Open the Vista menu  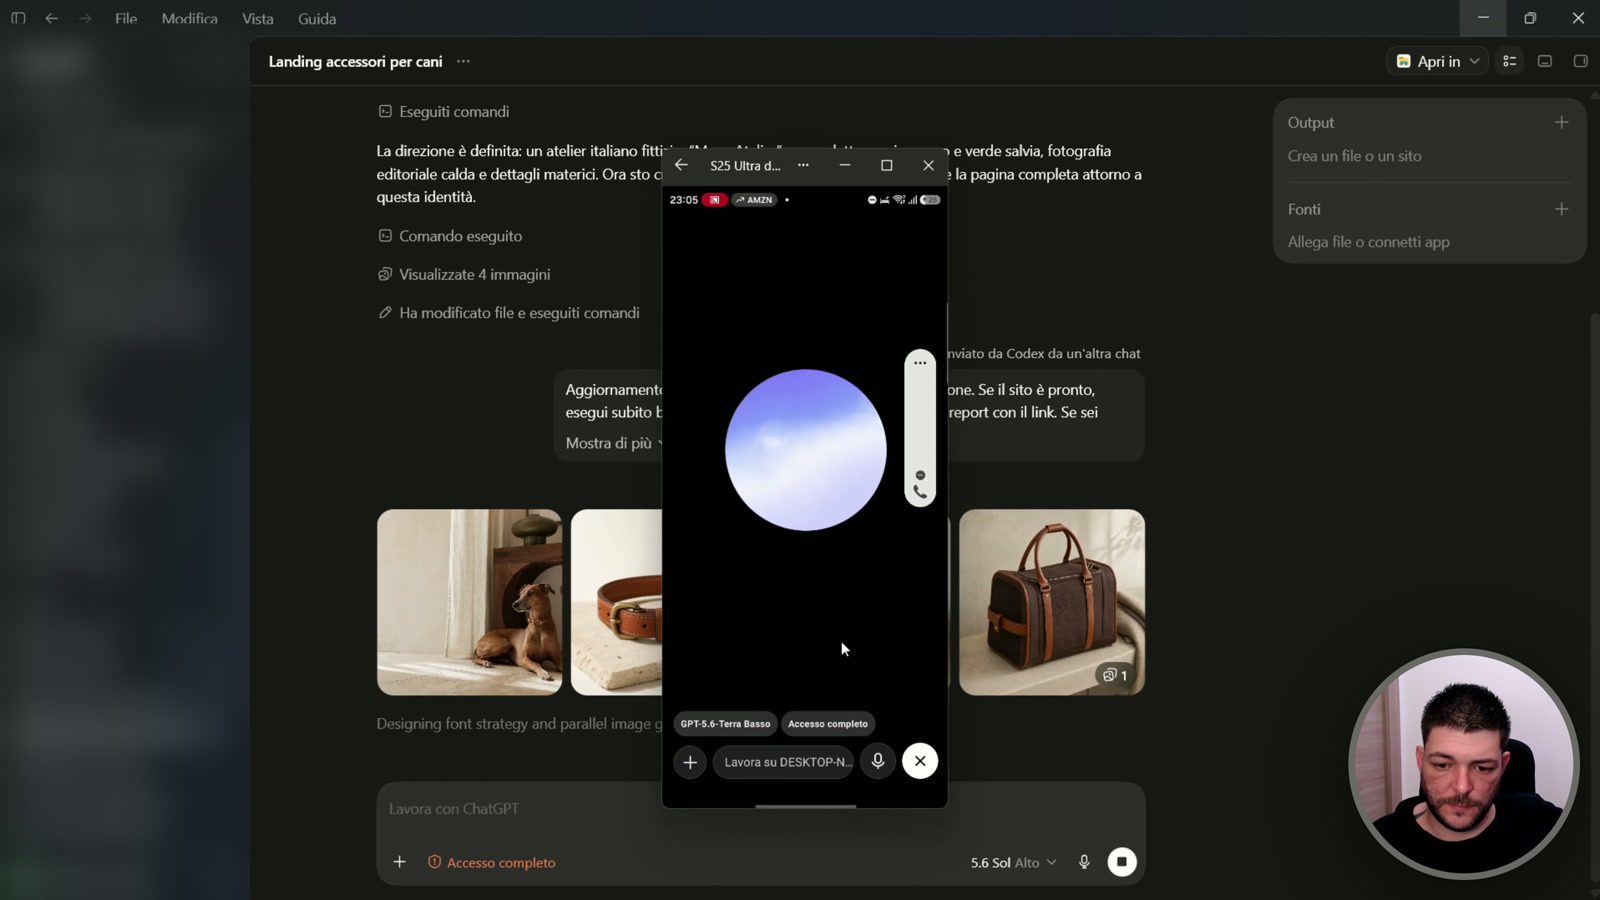(x=258, y=19)
